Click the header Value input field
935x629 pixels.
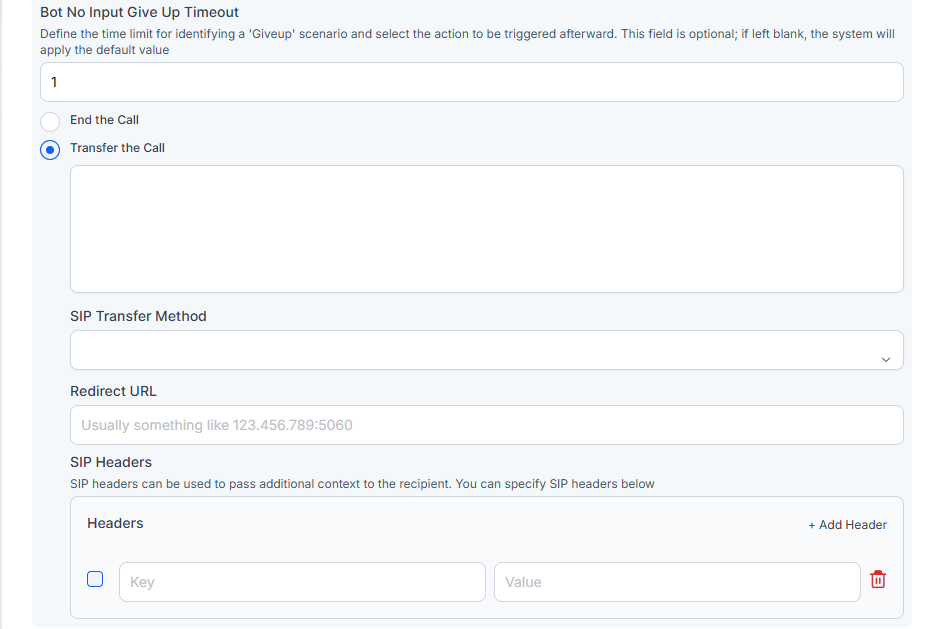[677, 582]
